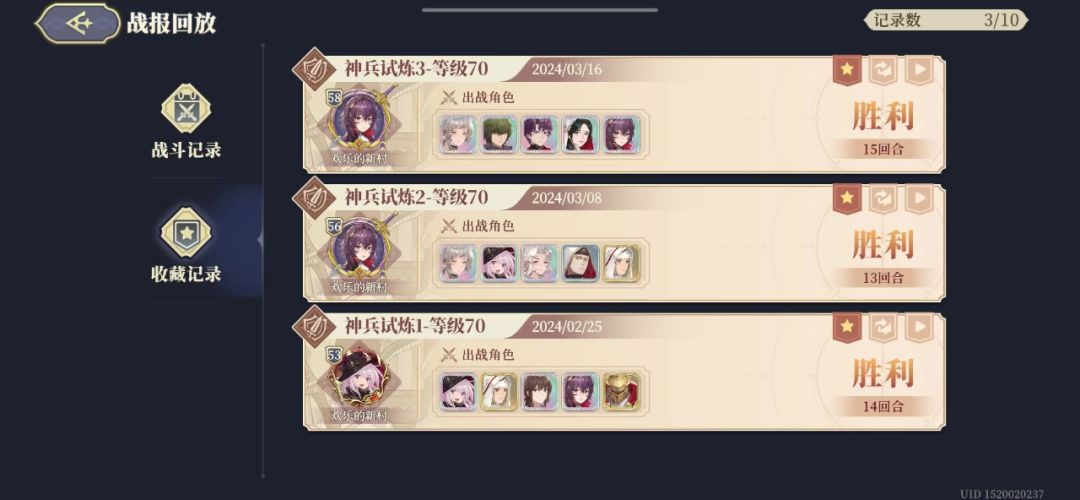Click the 胜利 15回合 result
This screenshot has width=1080, height=500.
(x=883, y=129)
